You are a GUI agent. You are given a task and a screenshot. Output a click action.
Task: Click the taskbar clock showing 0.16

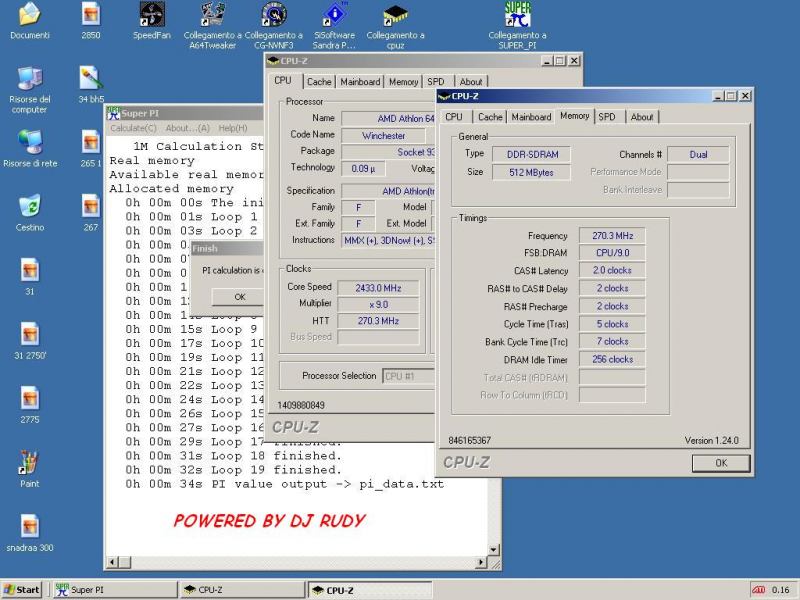781,590
